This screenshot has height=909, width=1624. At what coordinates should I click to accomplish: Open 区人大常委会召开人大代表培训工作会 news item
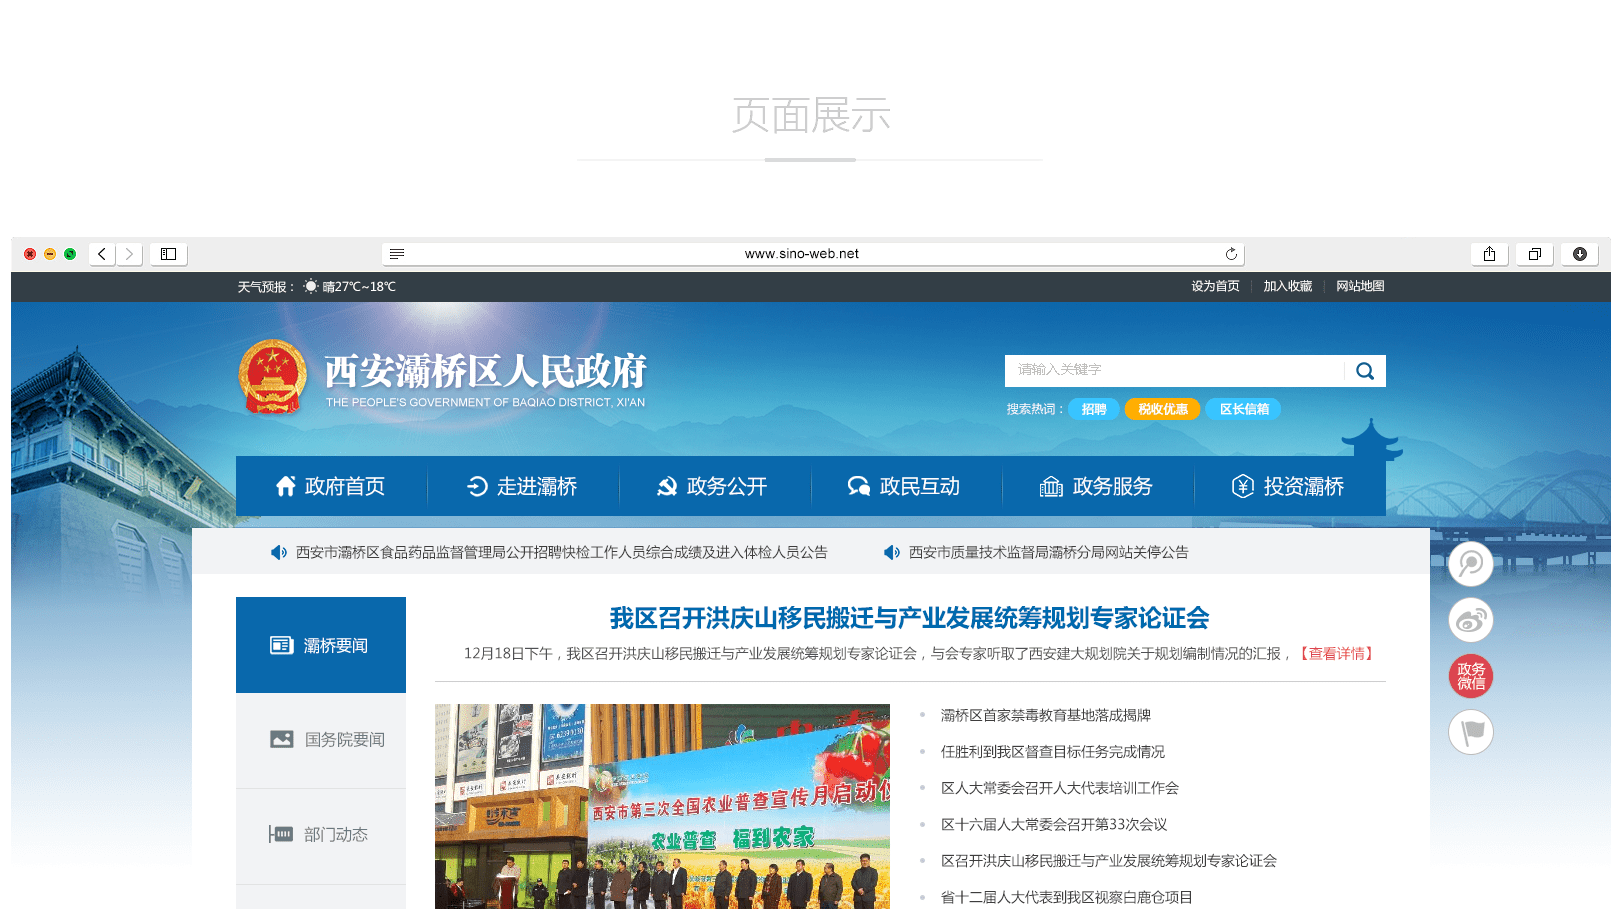1060,788
